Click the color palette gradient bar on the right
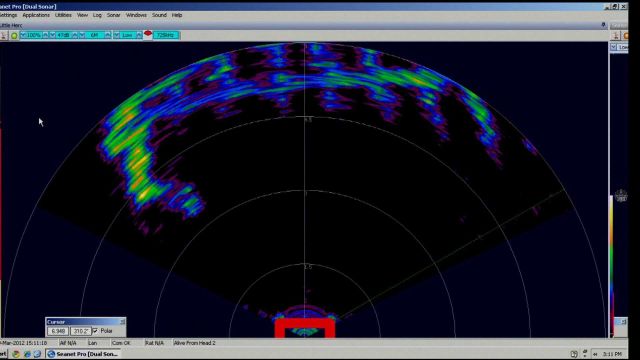Image resolution: width=640 pixels, height=360 pixels. (x=612, y=265)
